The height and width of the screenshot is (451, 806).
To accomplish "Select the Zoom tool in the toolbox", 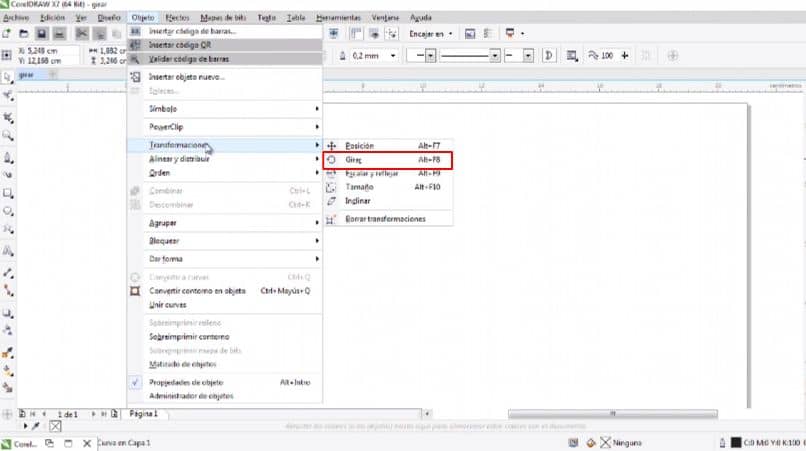I will pos(7,136).
